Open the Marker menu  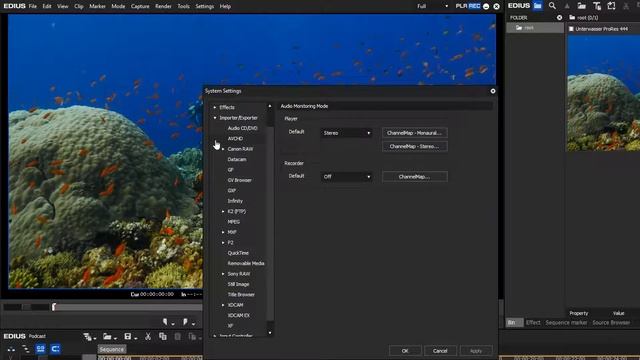click(x=97, y=6)
